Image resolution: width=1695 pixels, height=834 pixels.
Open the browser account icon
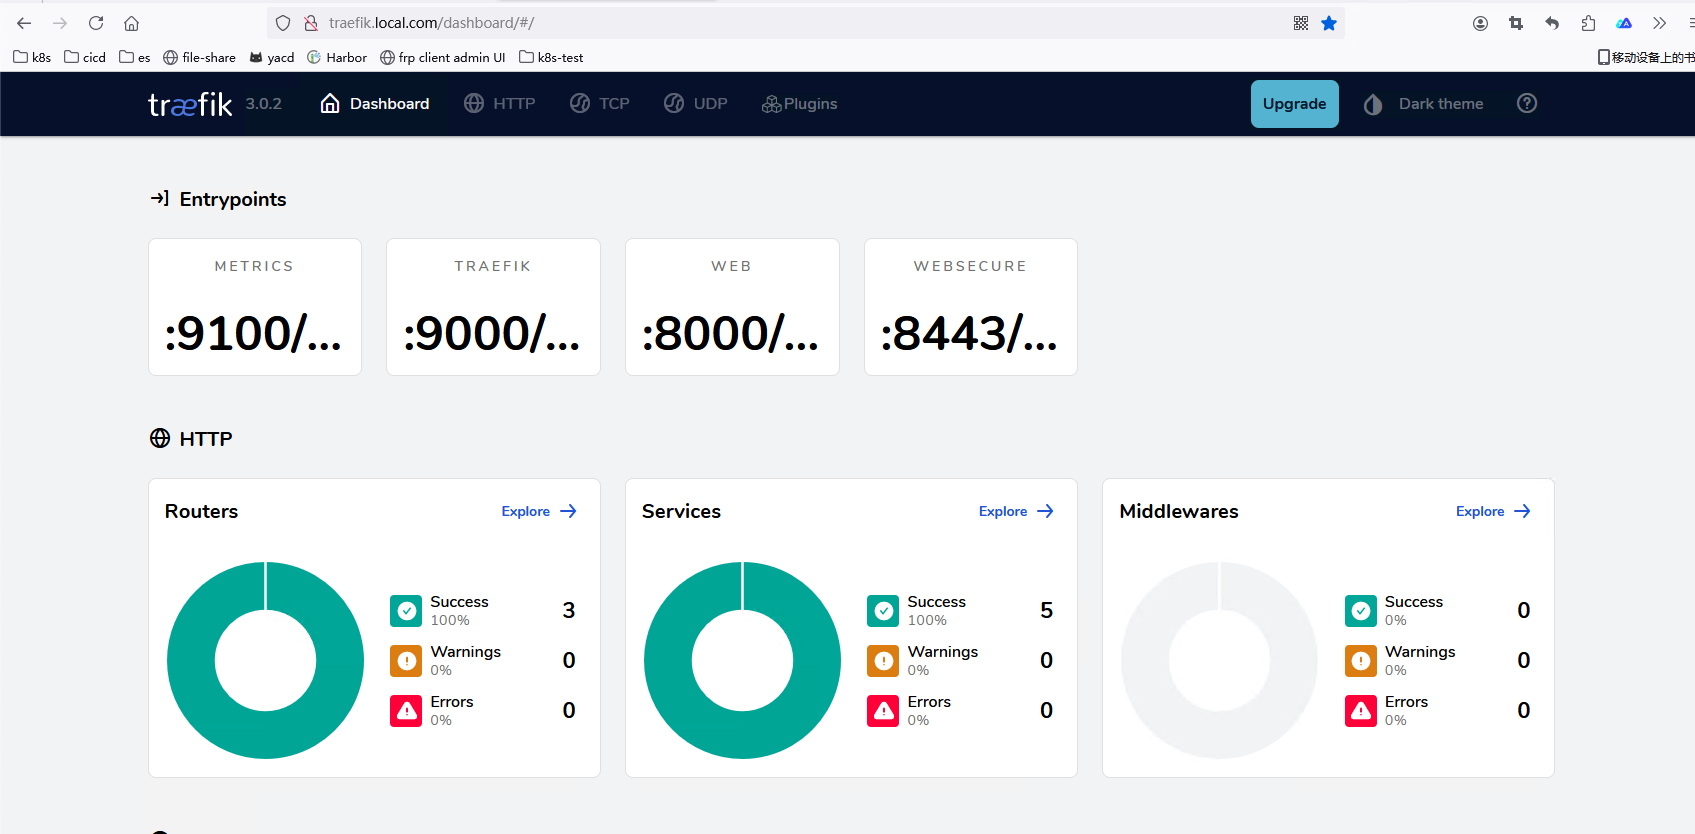coord(1480,23)
